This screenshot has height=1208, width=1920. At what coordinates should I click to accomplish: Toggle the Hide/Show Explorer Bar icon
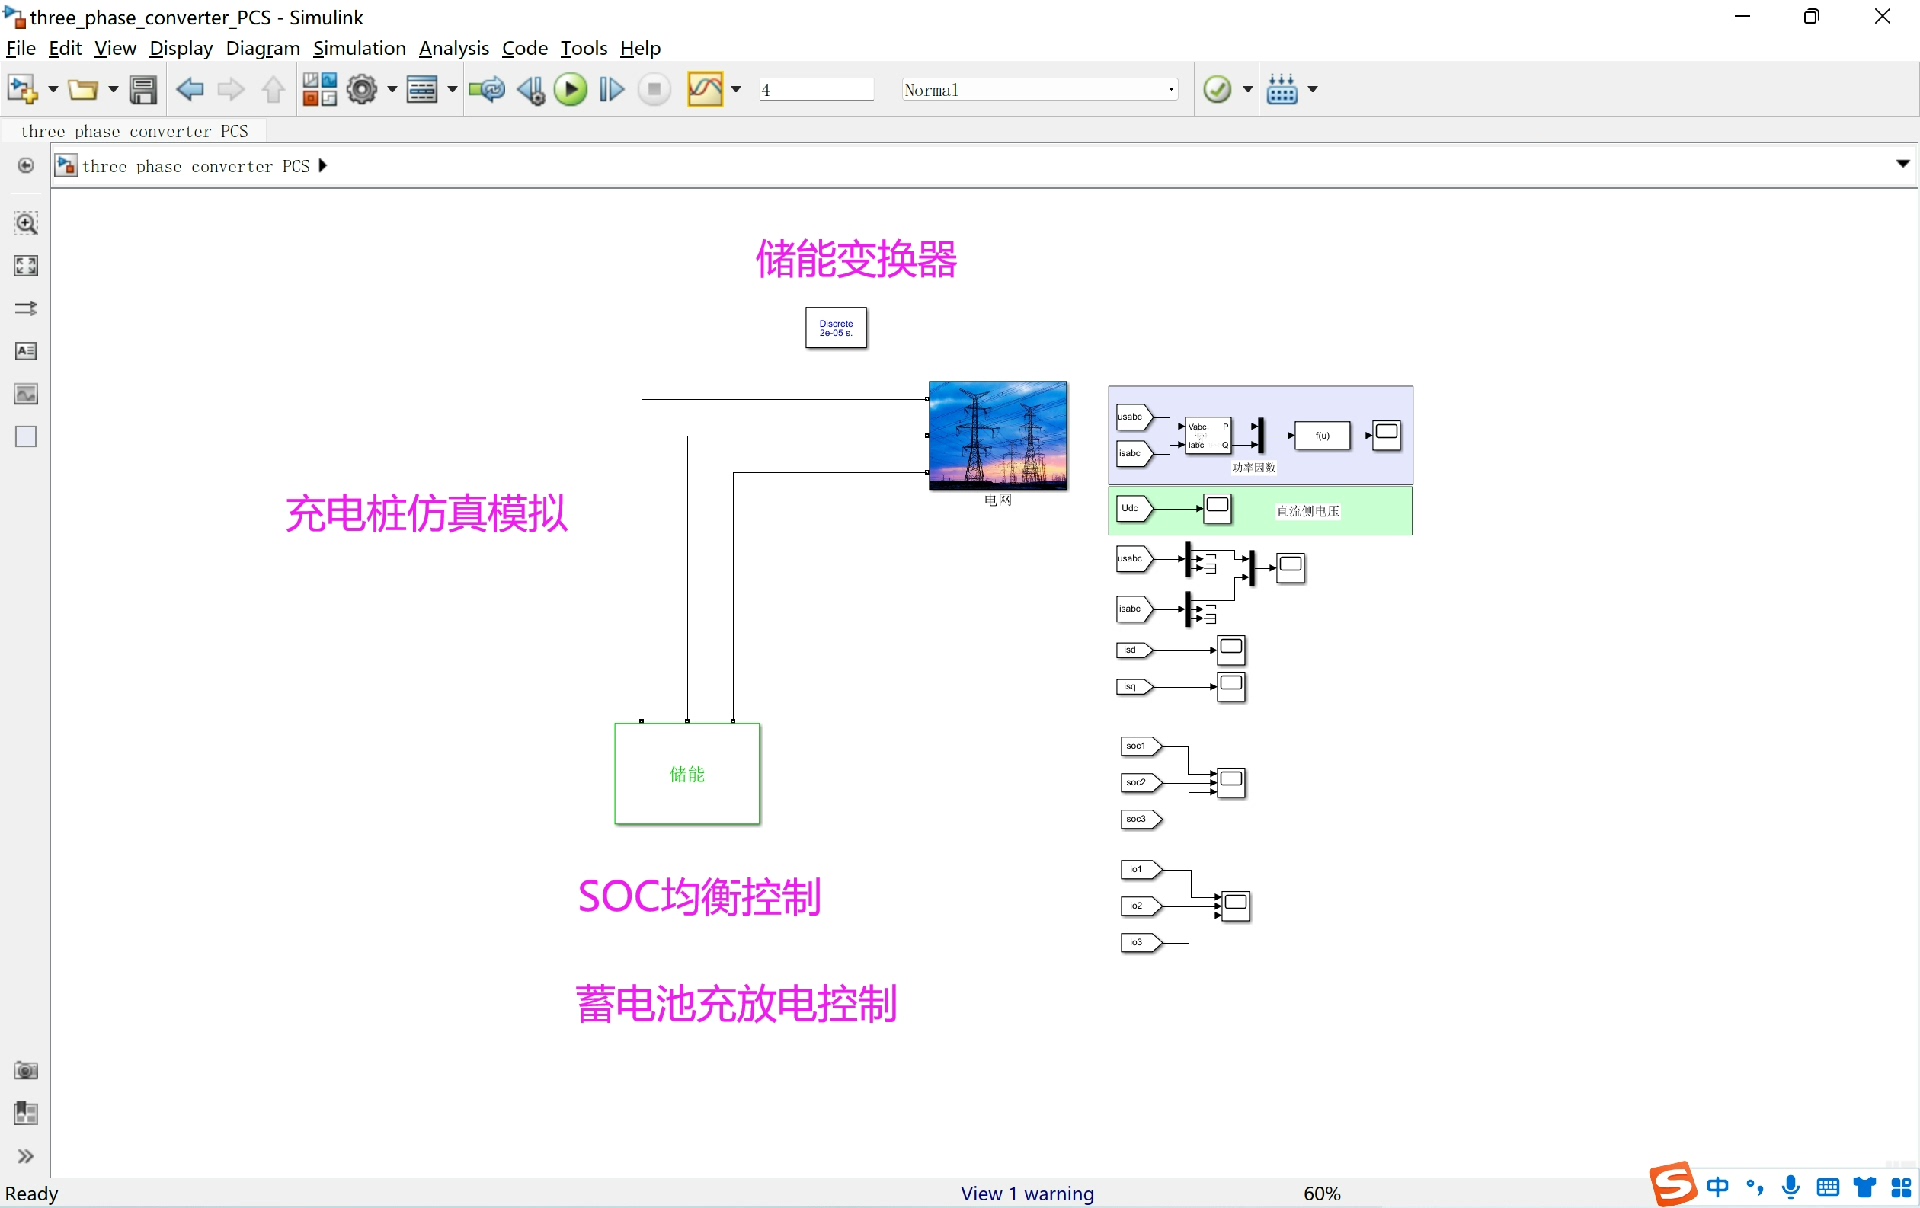tap(26, 166)
